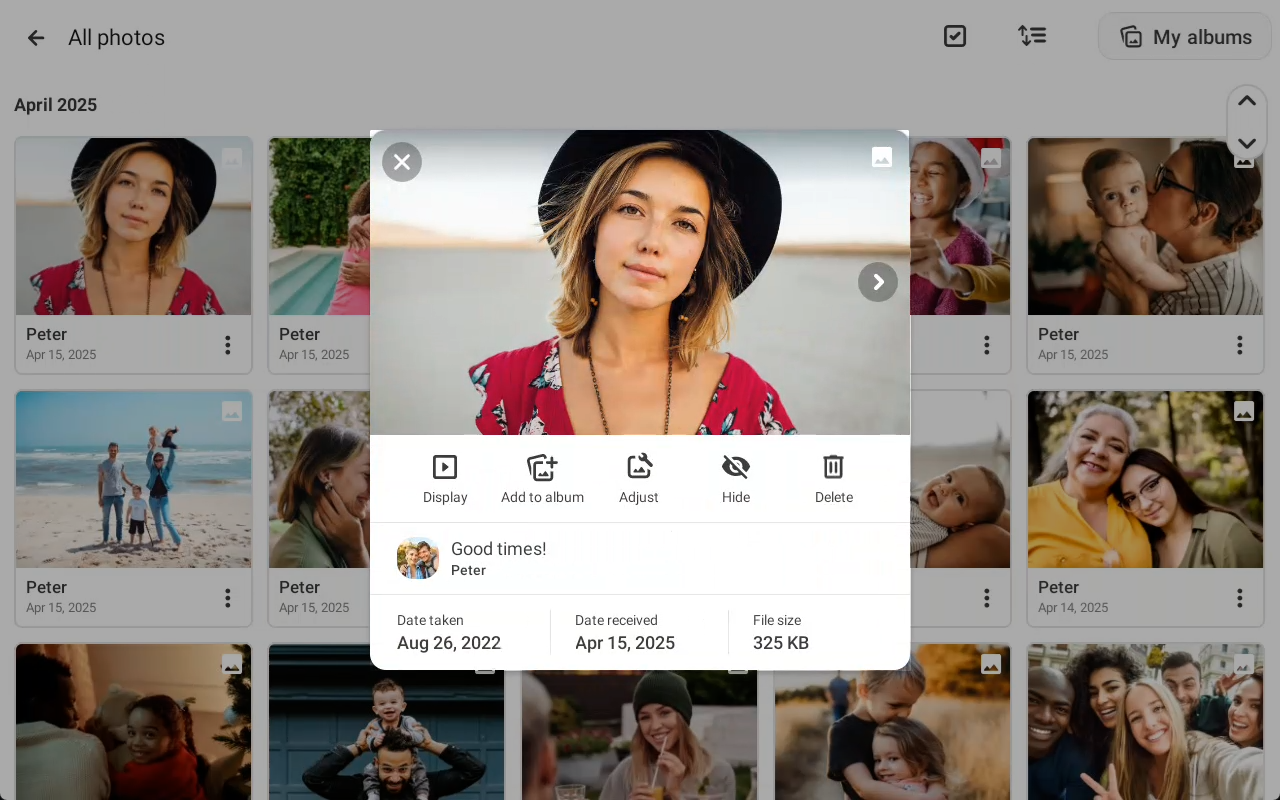Click the Adjust action for this photo
This screenshot has height=800, width=1280.
click(639, 479)
